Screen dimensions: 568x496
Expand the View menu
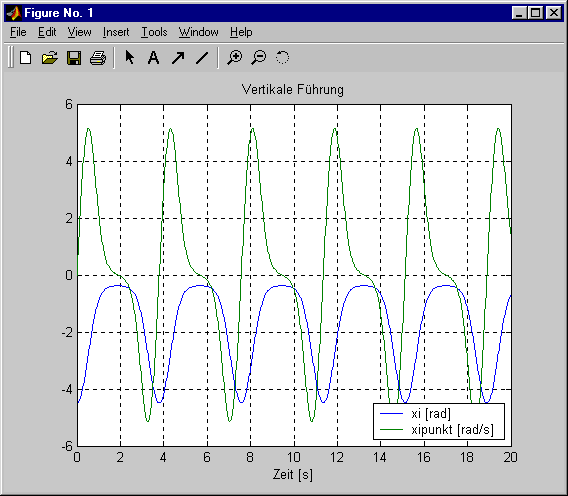point(79,32)
